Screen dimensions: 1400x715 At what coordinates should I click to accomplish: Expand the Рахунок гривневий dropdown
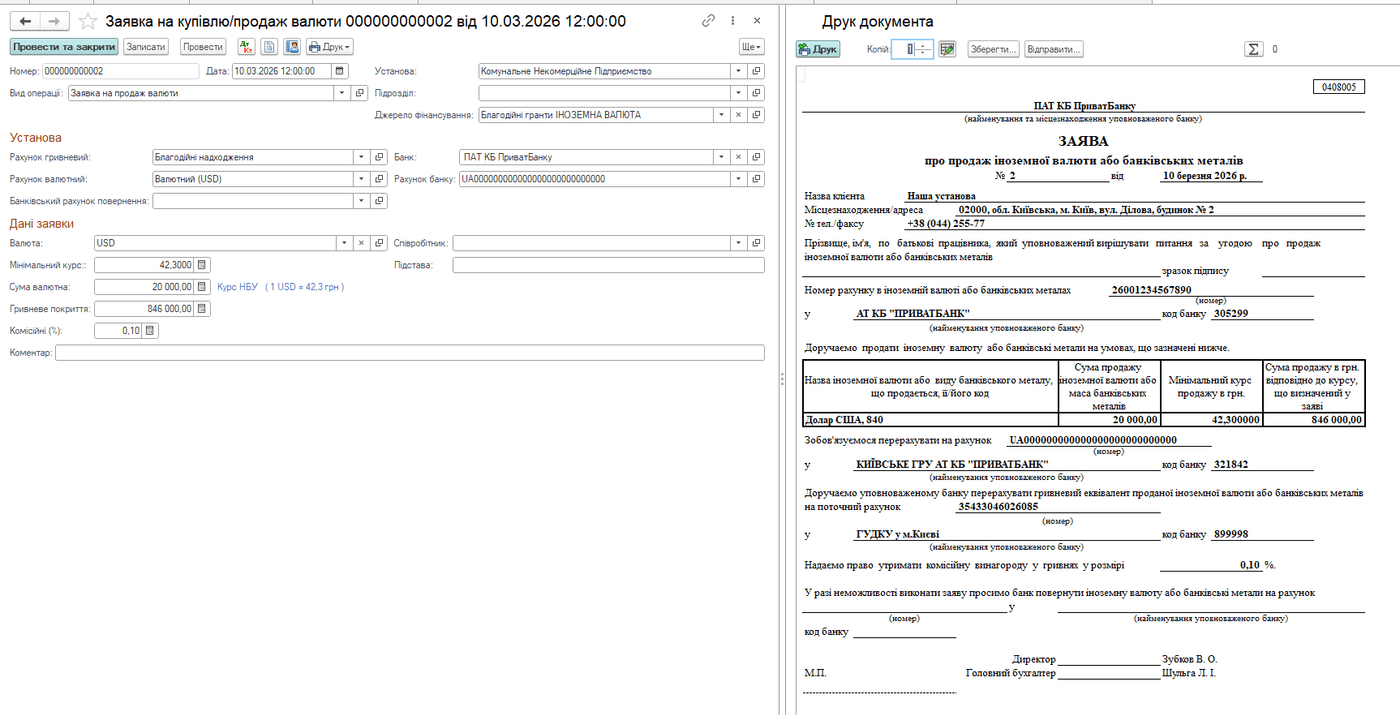tap(361, 157)
